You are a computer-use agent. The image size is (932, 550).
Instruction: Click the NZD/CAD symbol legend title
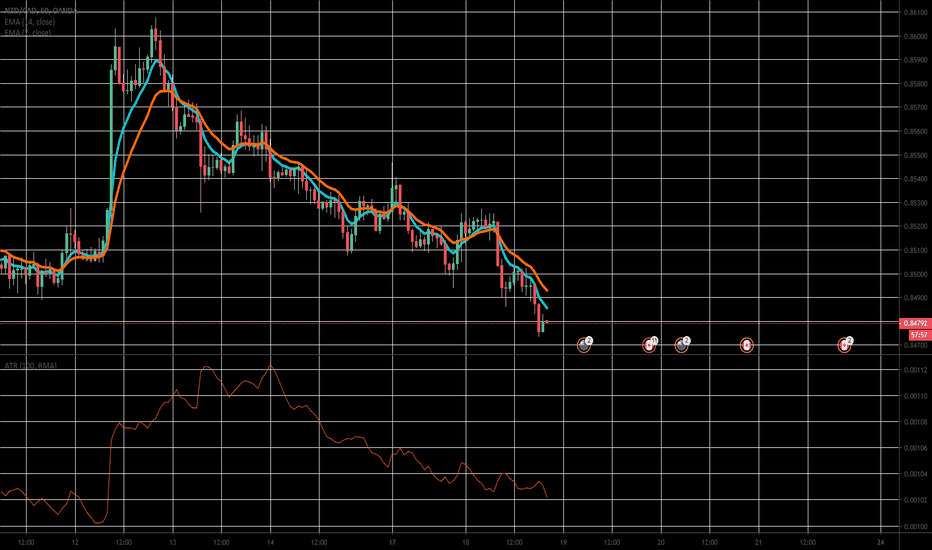40,11
